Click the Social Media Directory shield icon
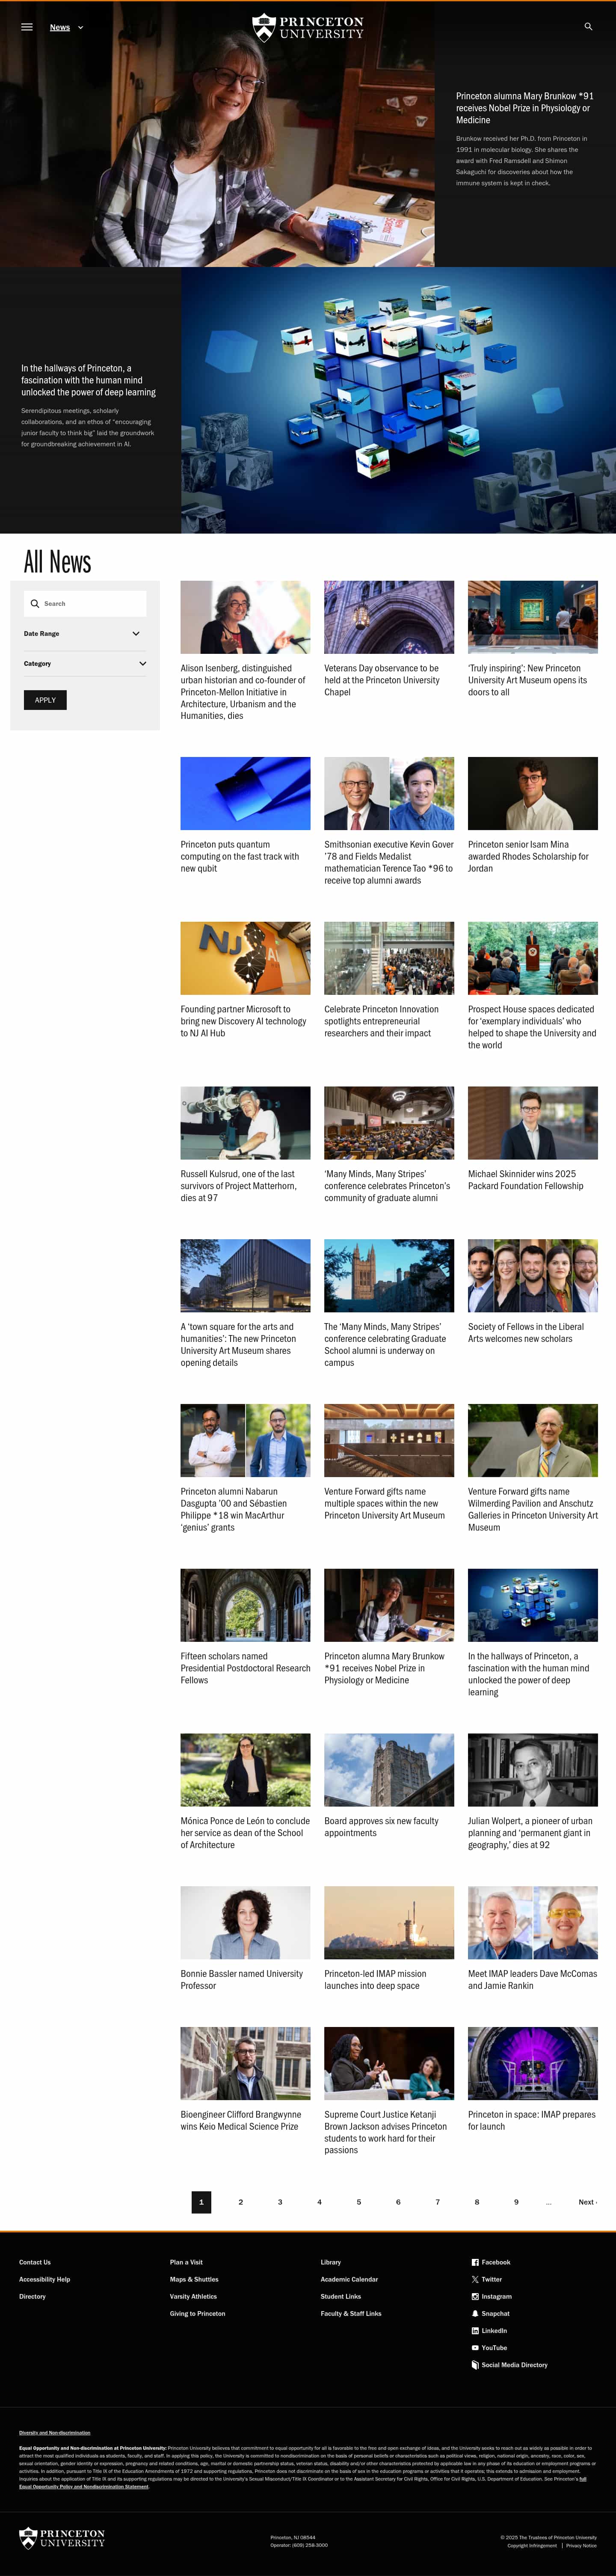This screenshot has width=616, height=2576. coord(475,2365)
